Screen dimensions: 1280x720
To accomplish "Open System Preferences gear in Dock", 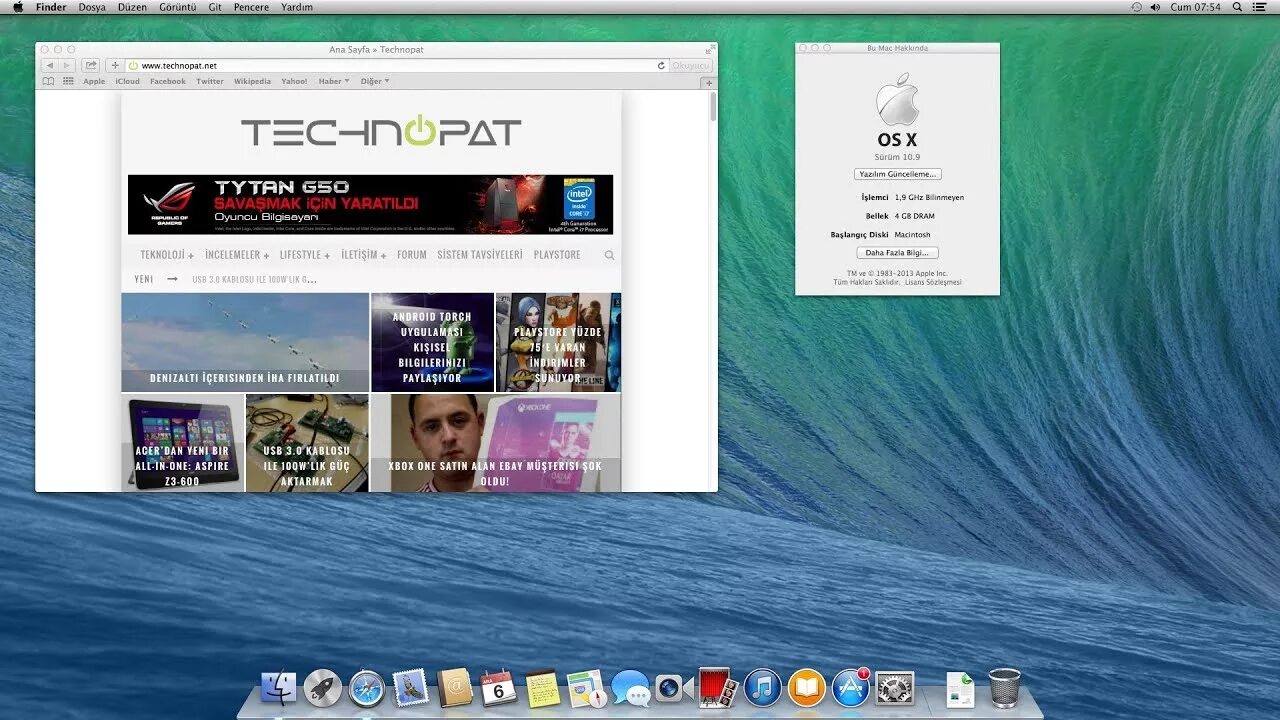I will point(895,688).
